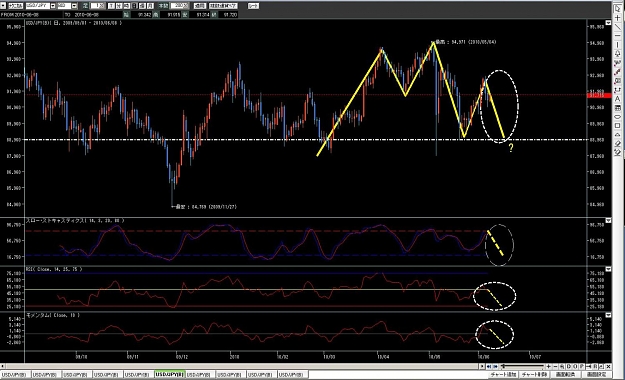Click the horizontal chart scrollbar track

(x=243, y=366)
